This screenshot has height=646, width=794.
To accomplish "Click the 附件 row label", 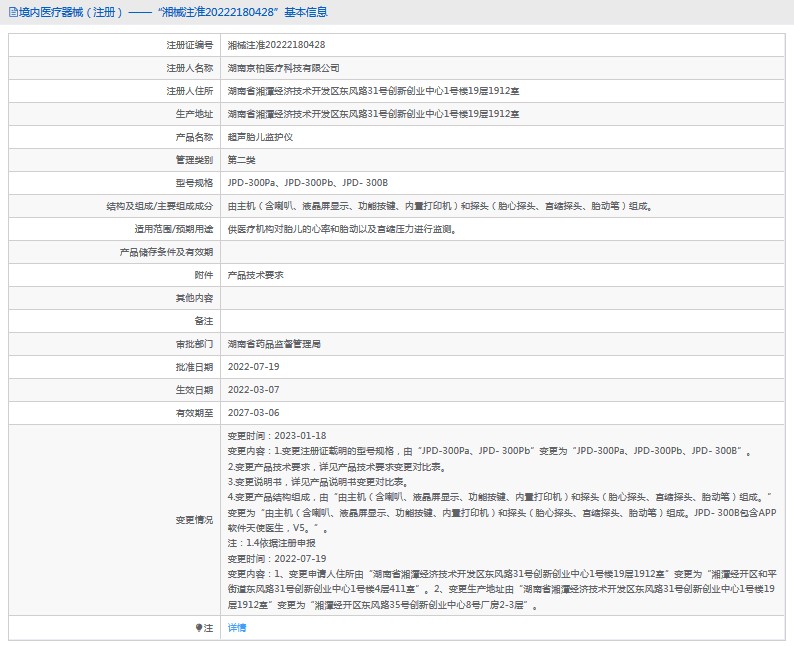I will 204,275.
